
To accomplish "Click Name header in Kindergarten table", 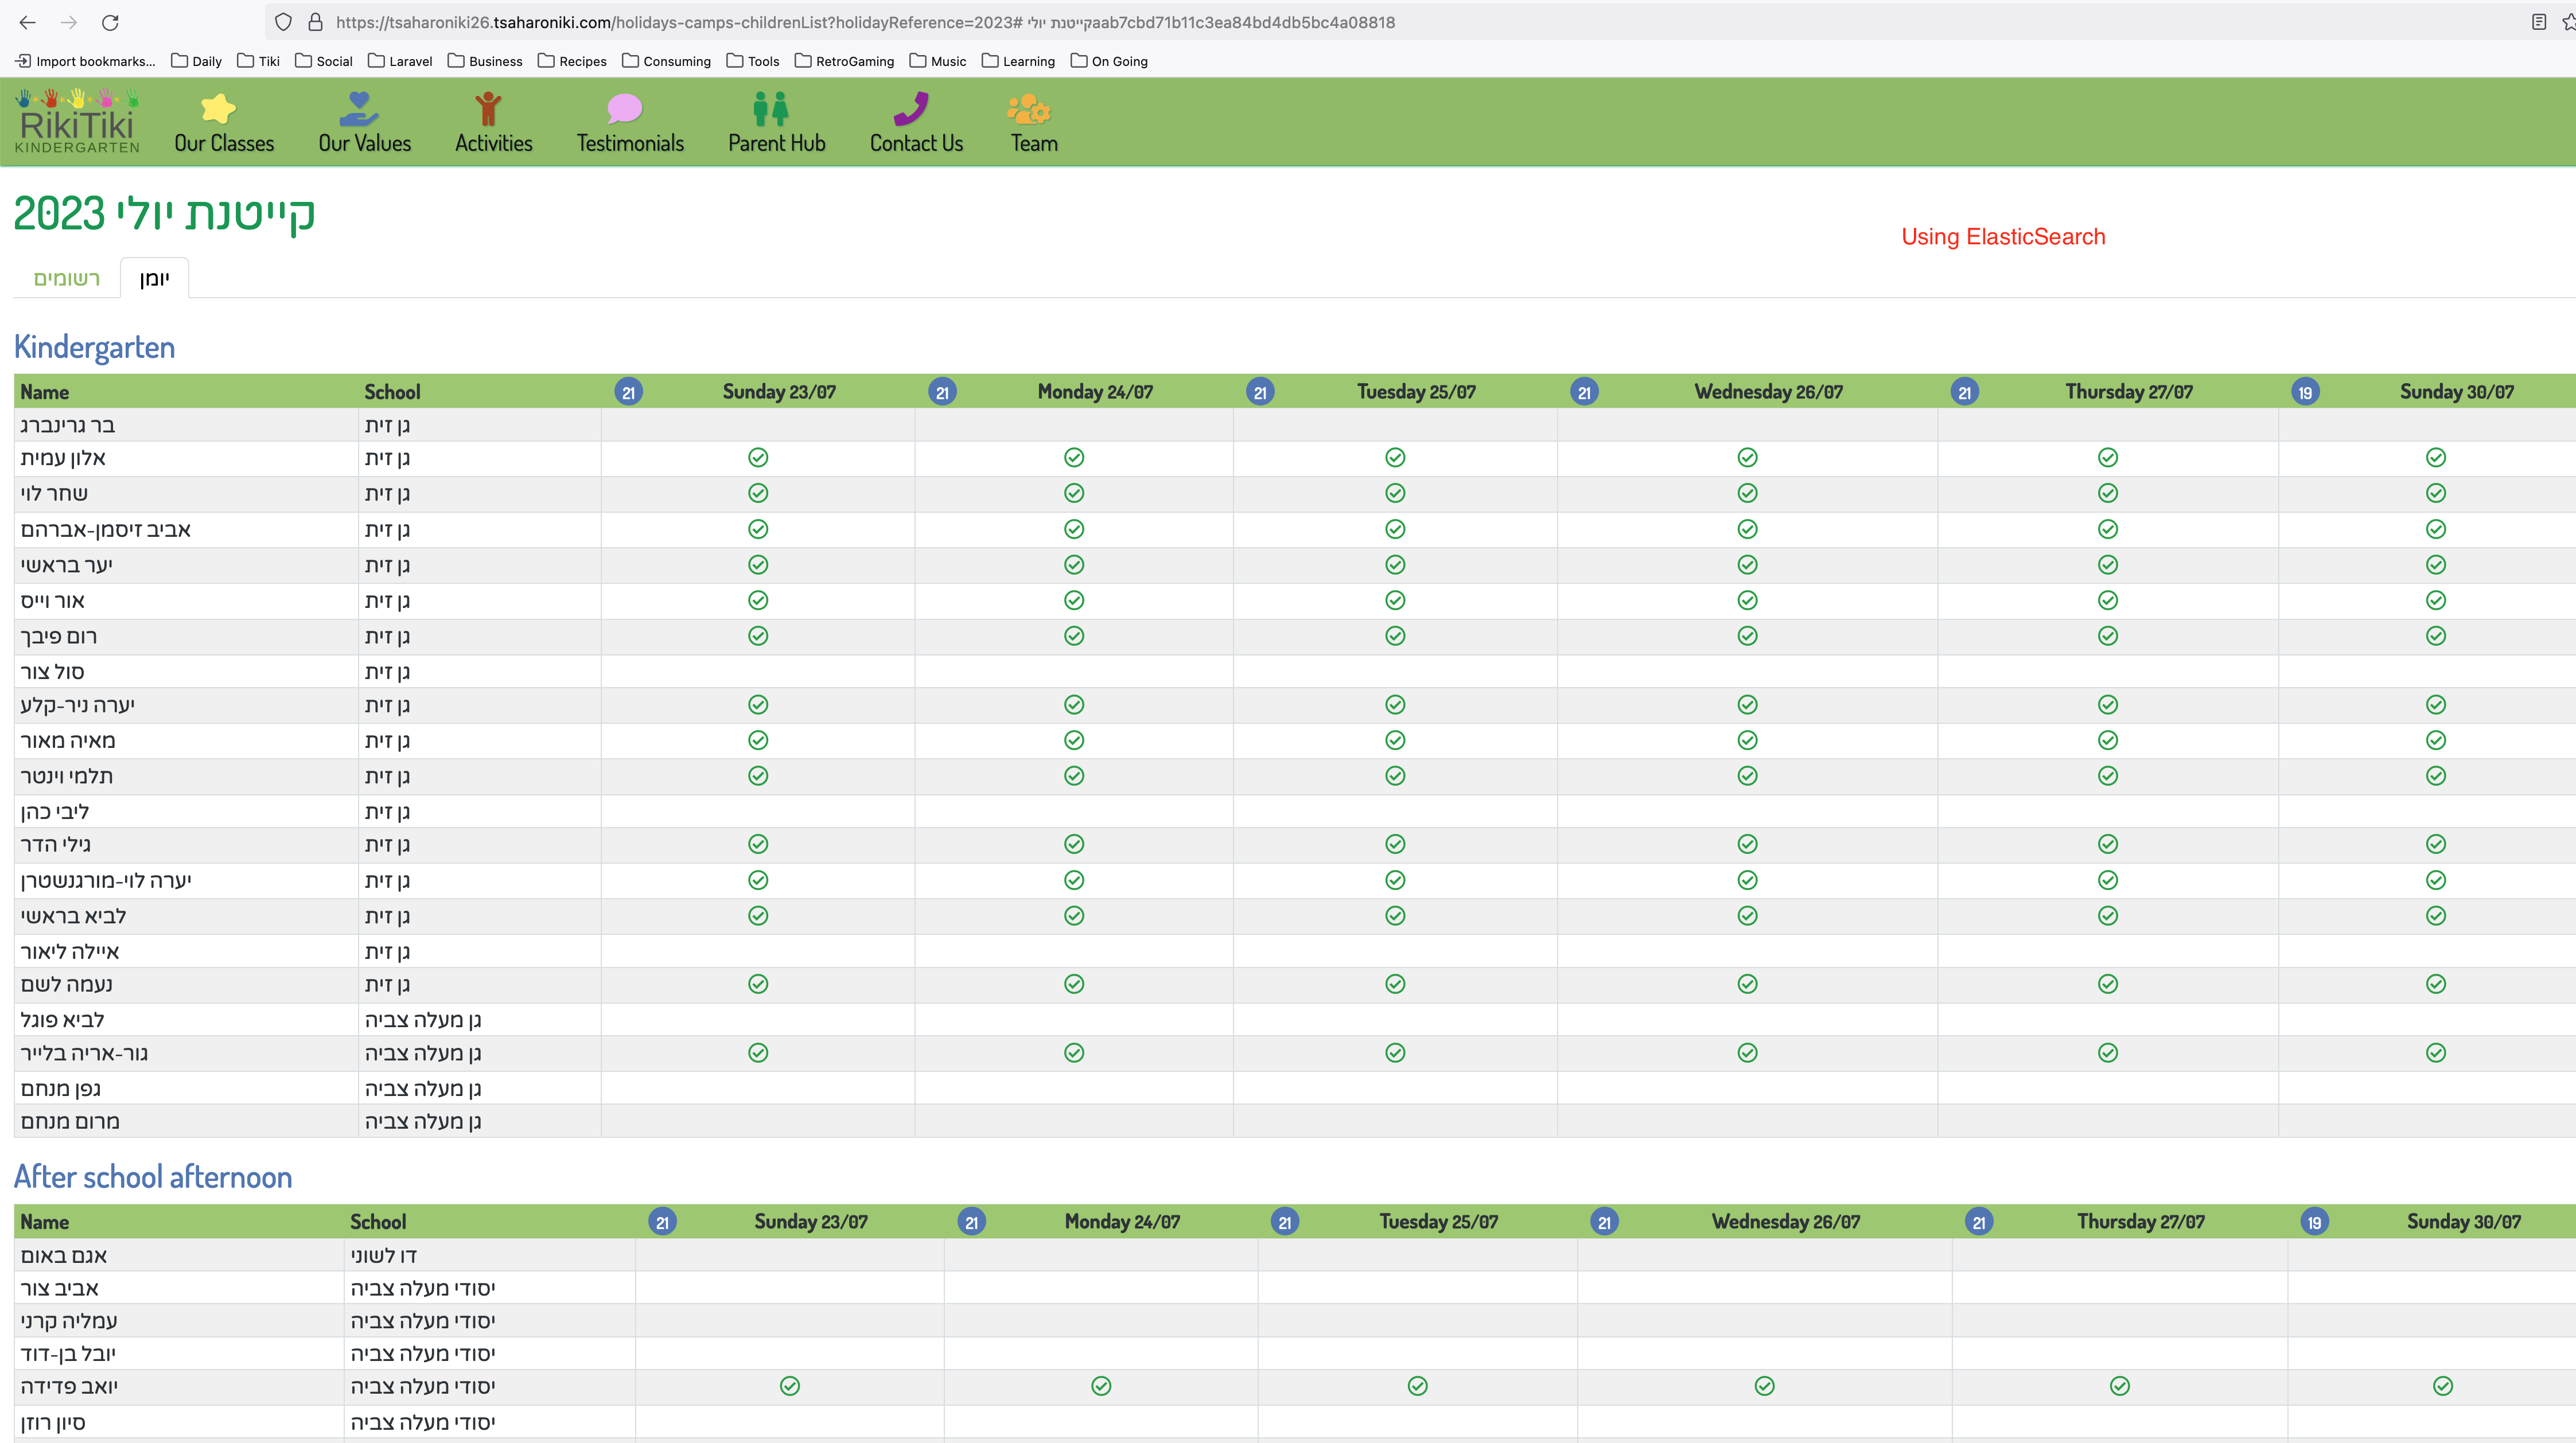I will point(45,392).
